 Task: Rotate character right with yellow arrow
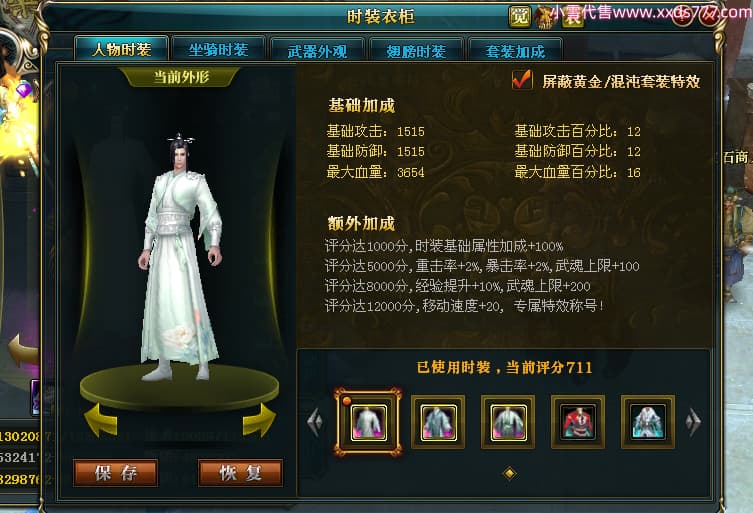click(260, 420)
